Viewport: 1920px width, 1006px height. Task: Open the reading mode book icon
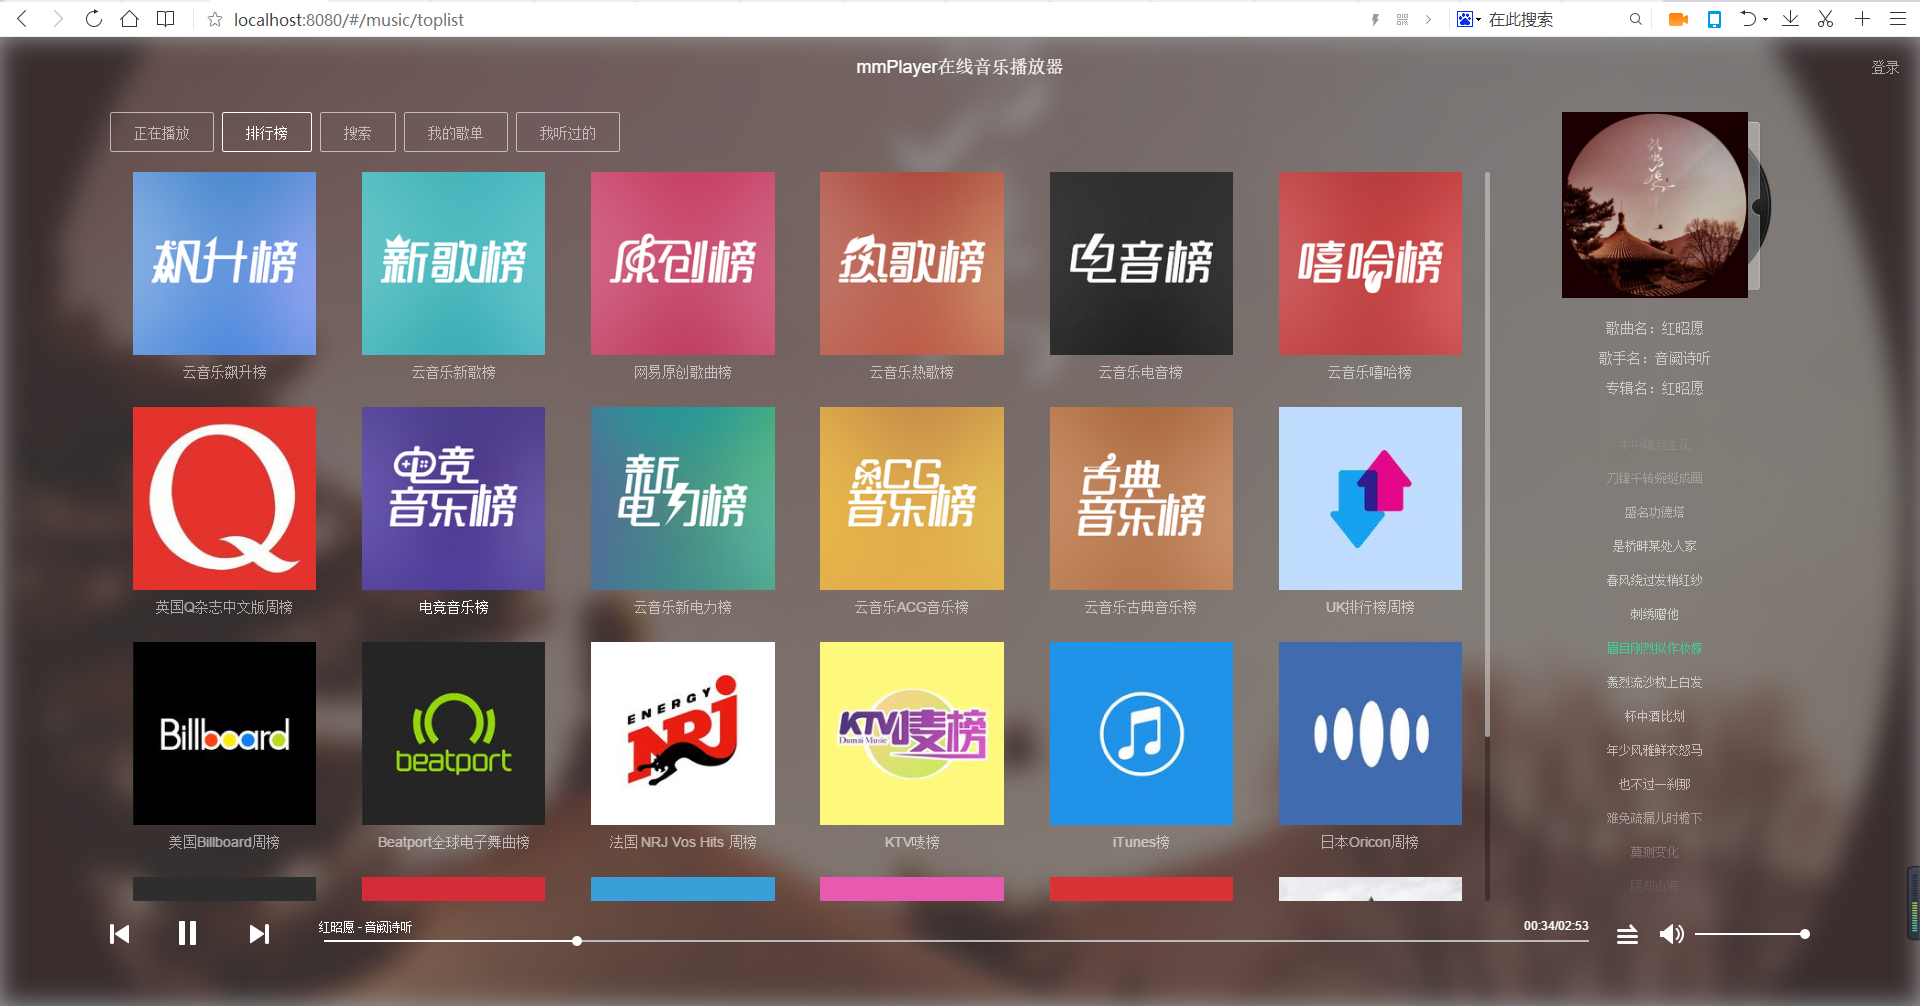tap(166, 19)
